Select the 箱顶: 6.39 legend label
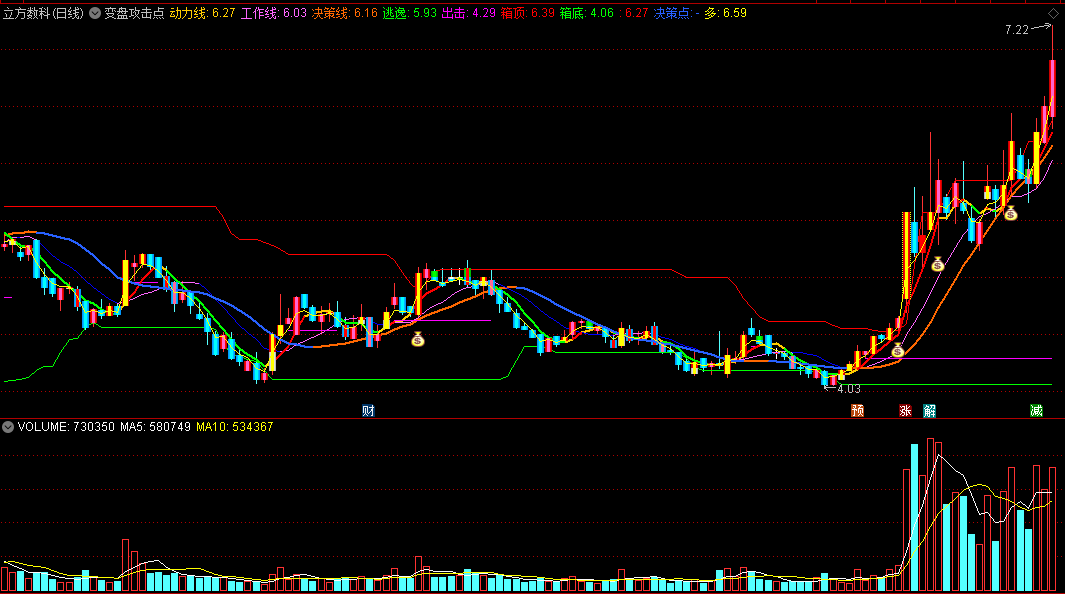This screenshot has width=1065, height=594. point(528,13)
